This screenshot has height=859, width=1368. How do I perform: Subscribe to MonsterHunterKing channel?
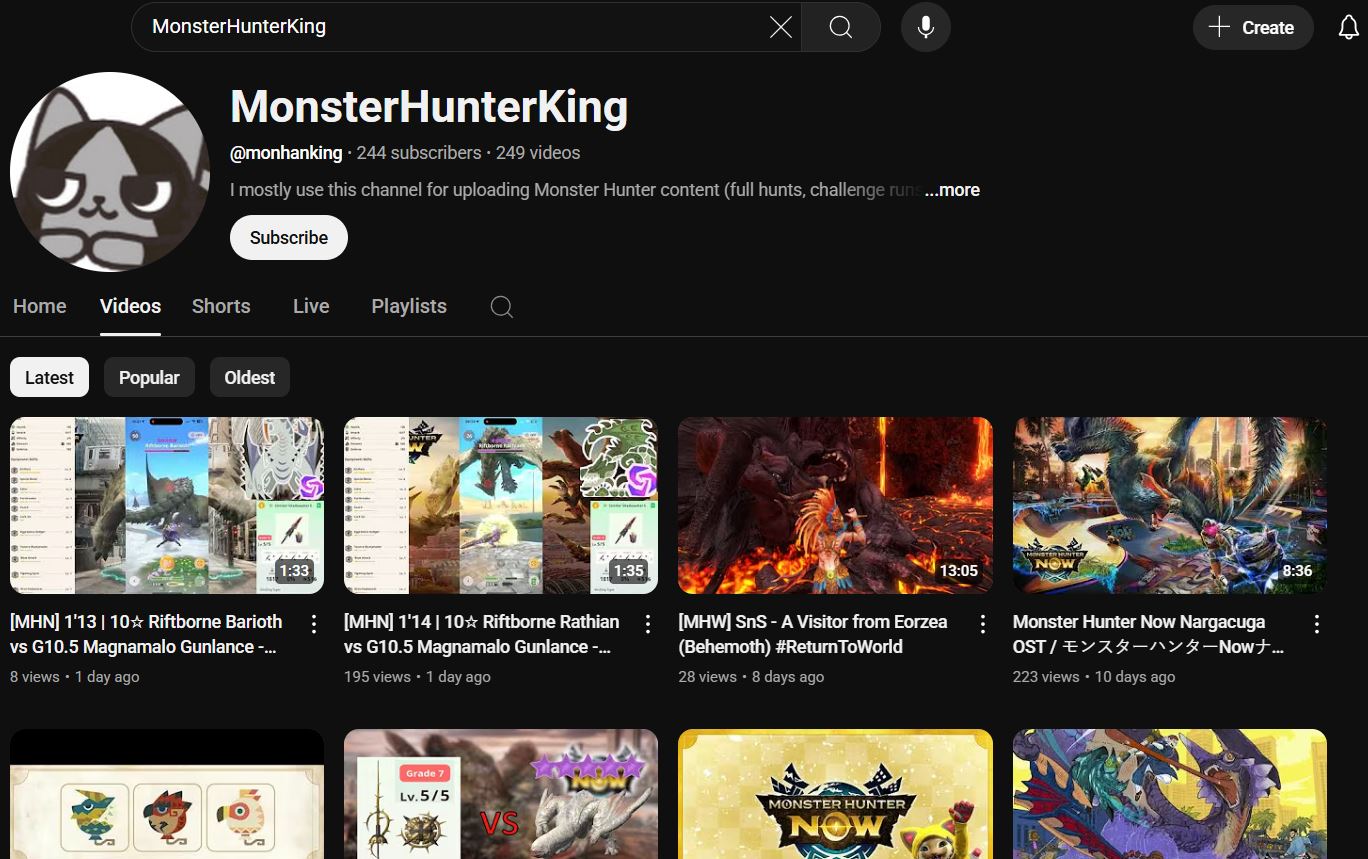tap(289, 238)
